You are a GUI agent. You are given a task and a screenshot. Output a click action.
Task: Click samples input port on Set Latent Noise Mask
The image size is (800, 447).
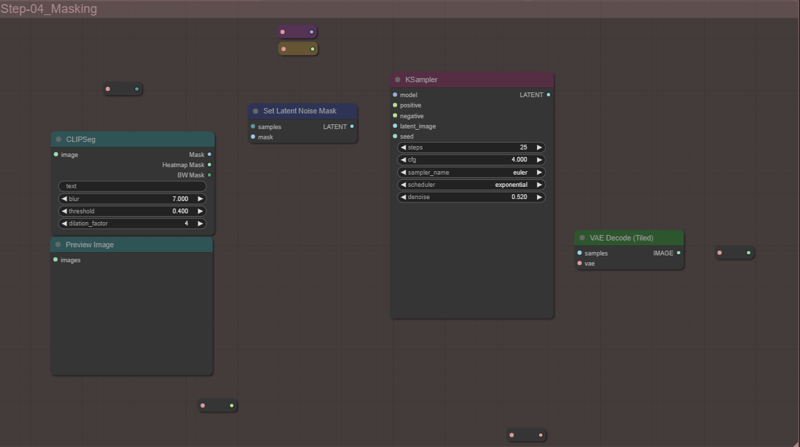pyautogui.click(x=253, y=126)
